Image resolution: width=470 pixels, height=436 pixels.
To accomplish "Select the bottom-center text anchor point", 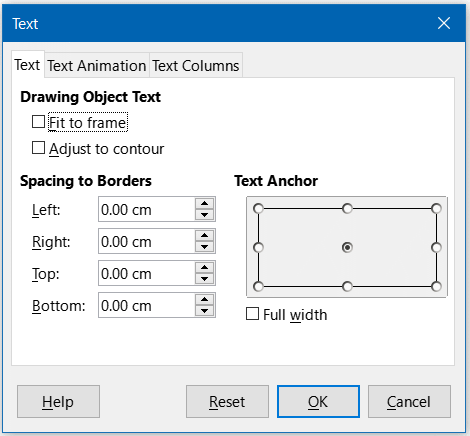I will tap(347, 286).
